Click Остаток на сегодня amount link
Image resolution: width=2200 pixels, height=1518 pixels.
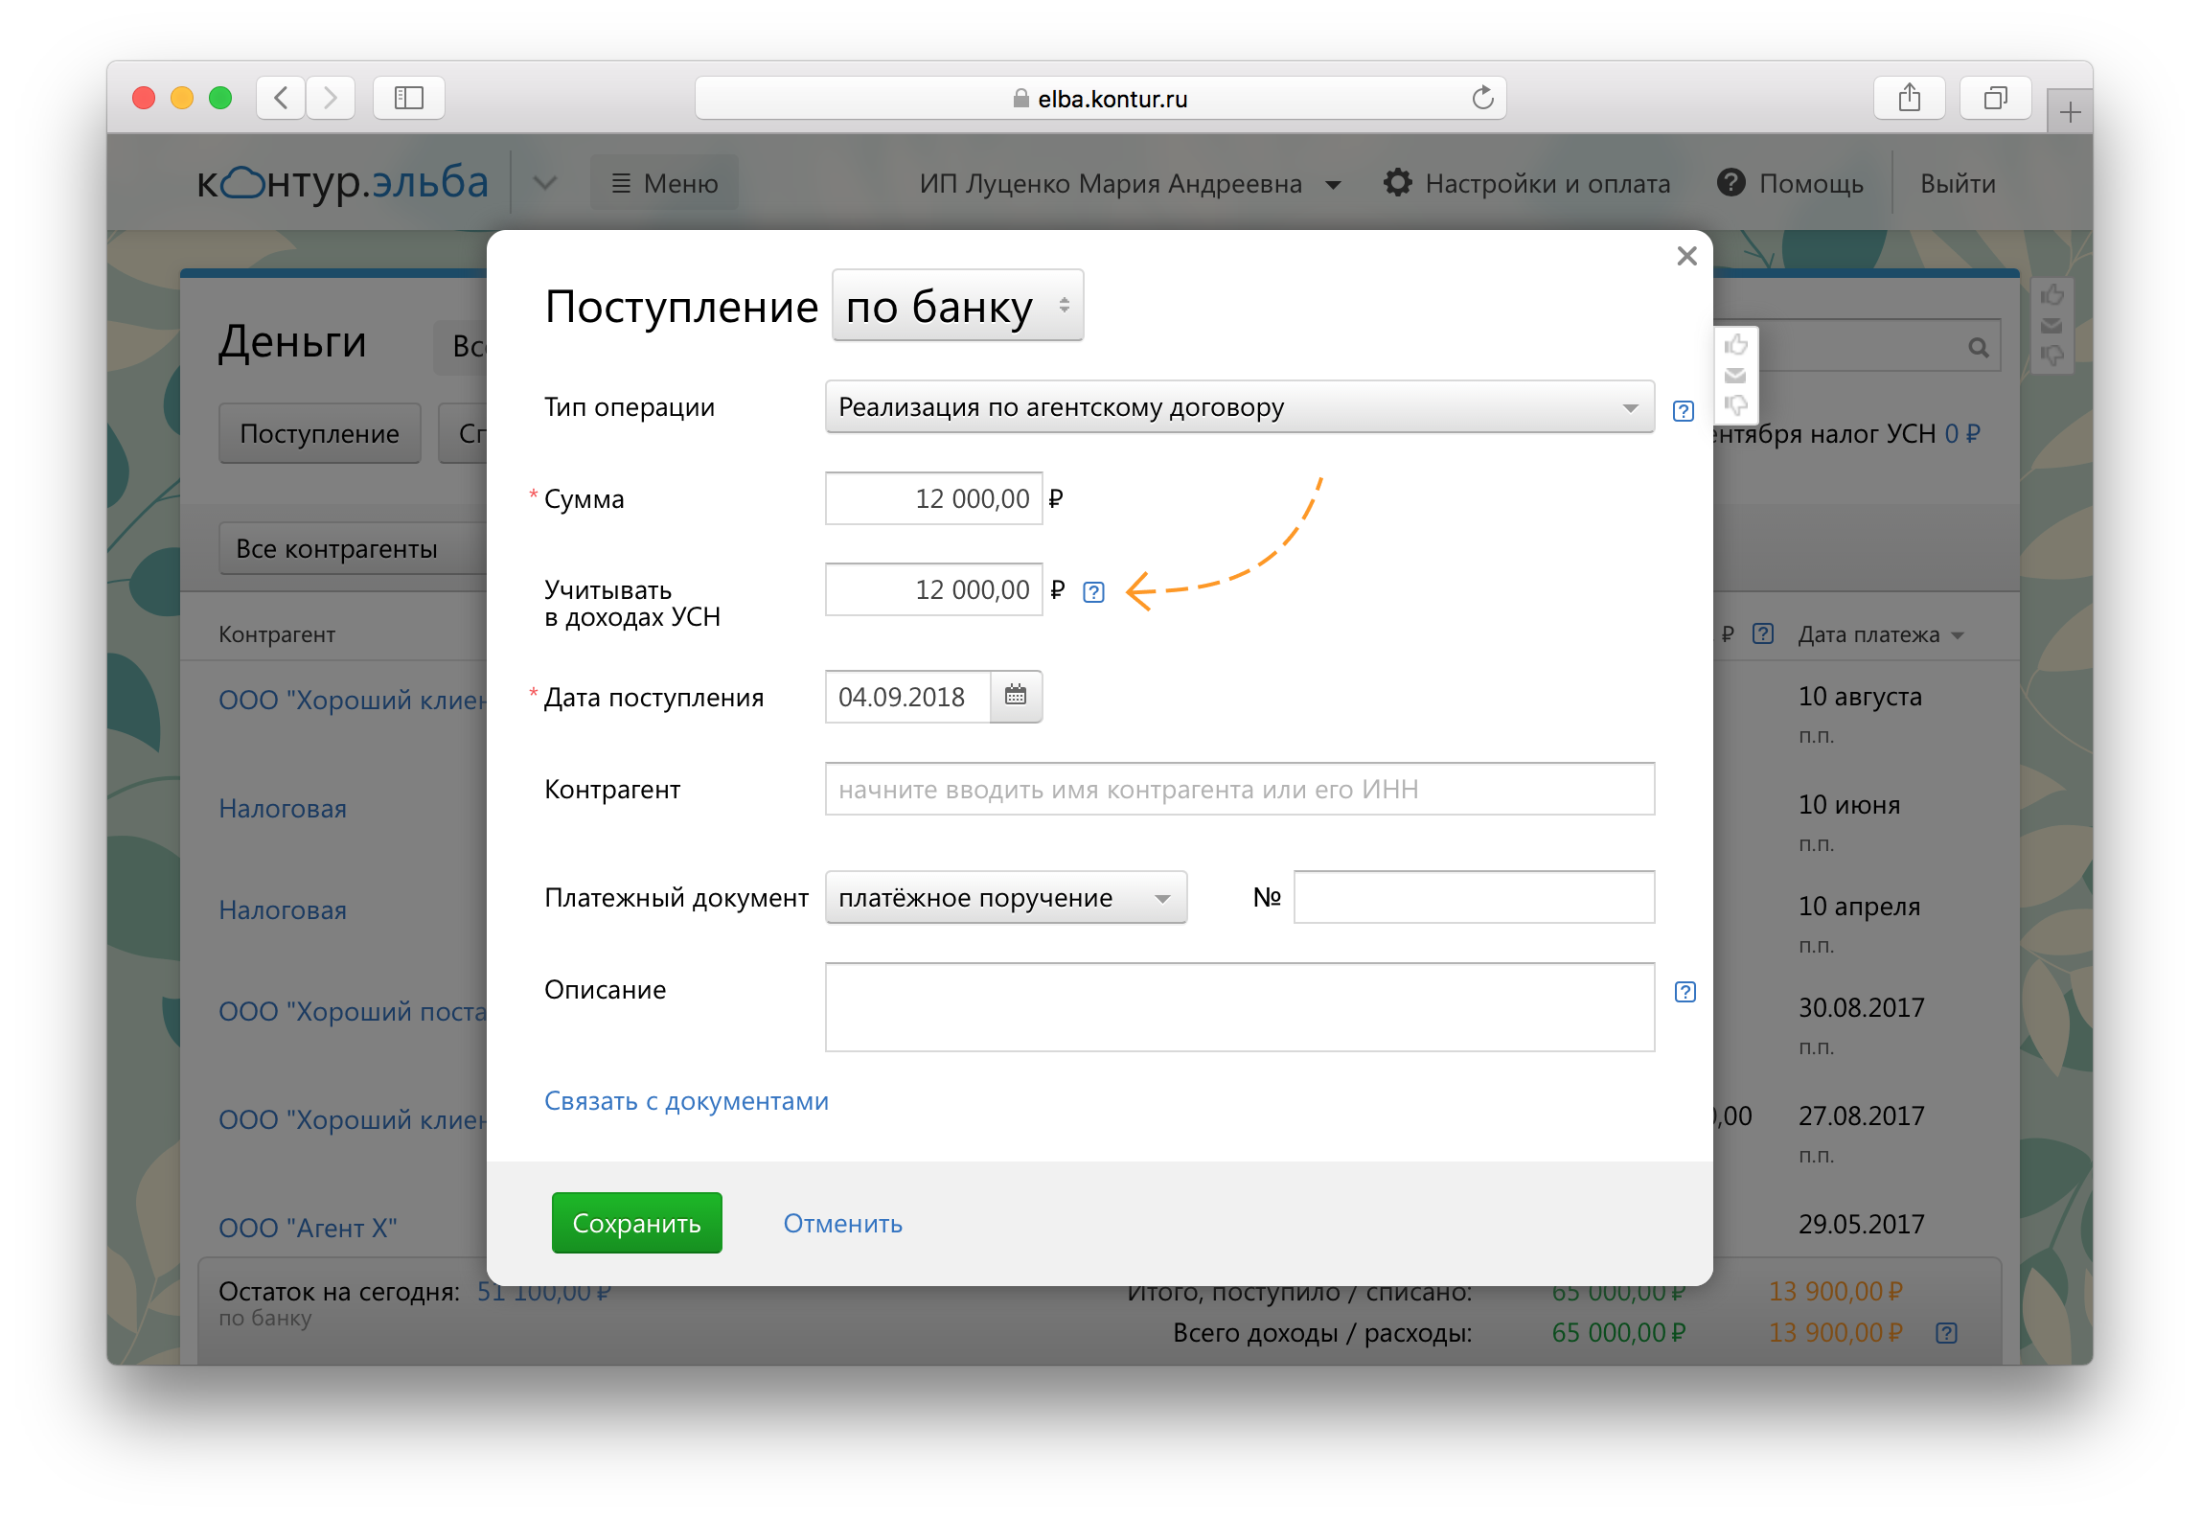coord(544,1291)
